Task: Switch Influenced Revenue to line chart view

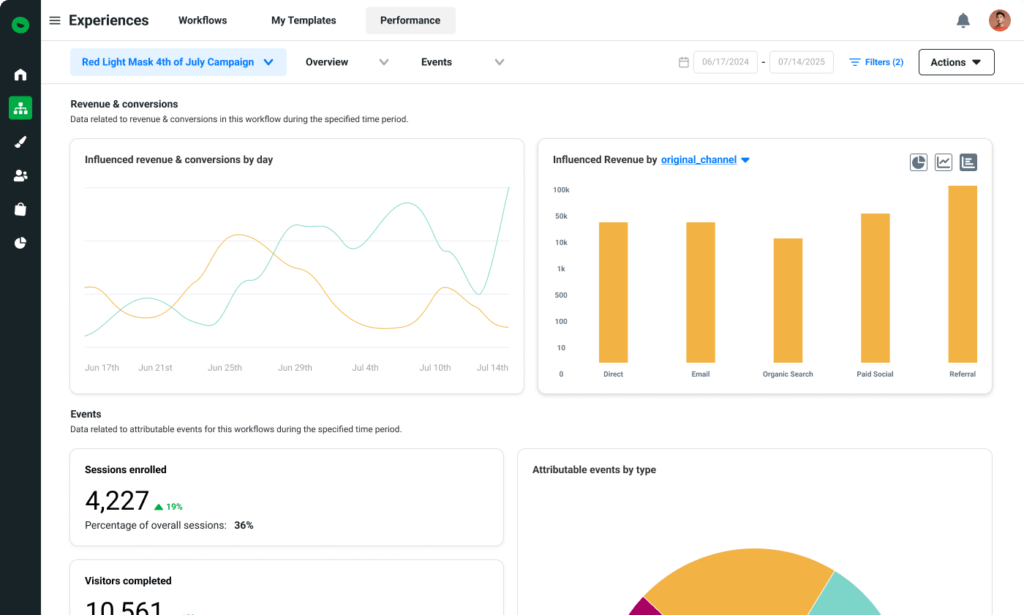Action: point(942,161)
